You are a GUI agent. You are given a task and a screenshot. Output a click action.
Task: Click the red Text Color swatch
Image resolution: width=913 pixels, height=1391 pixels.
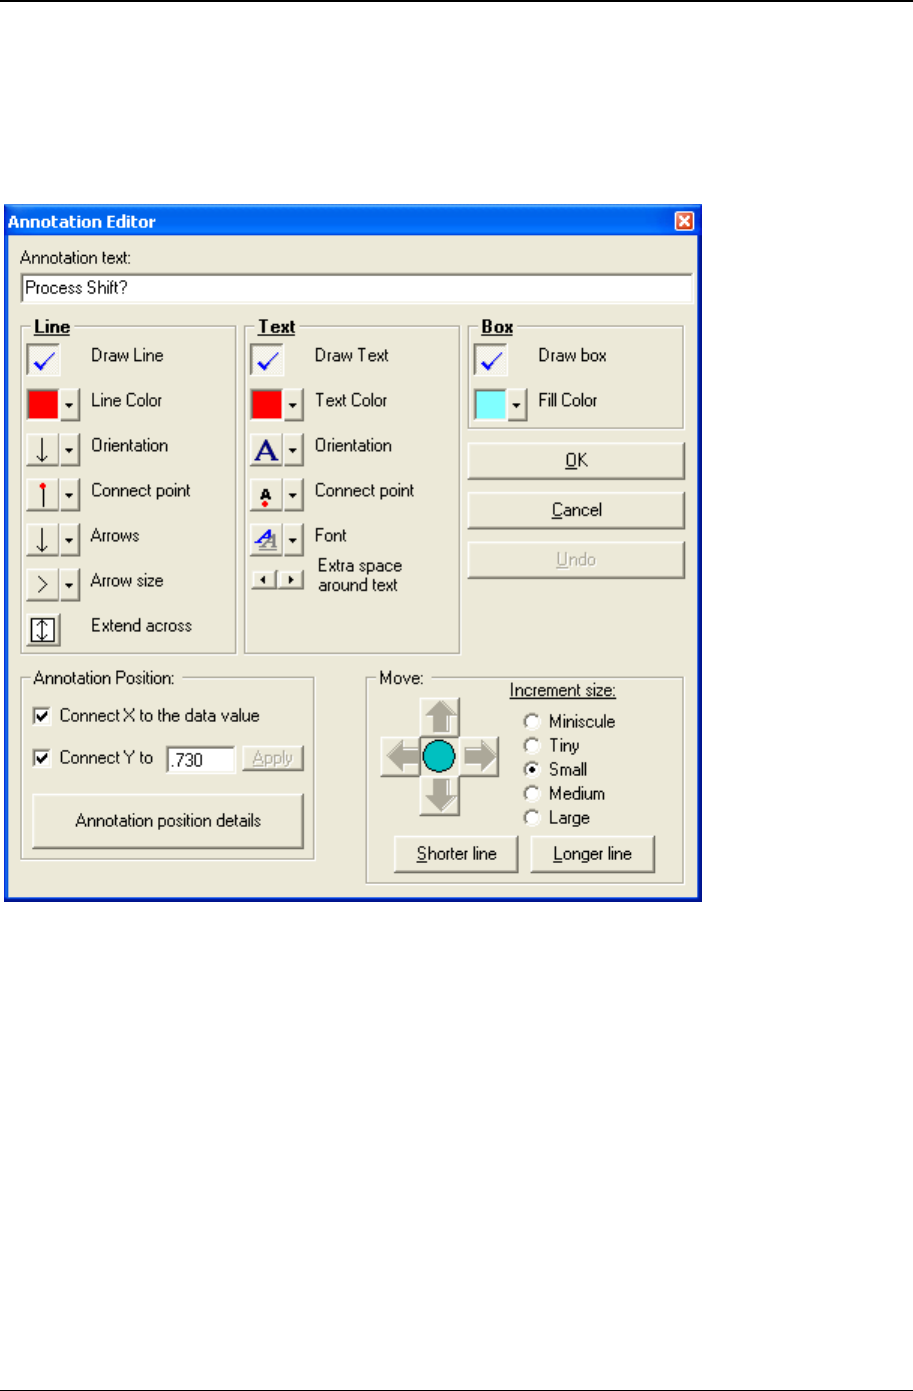267,405
